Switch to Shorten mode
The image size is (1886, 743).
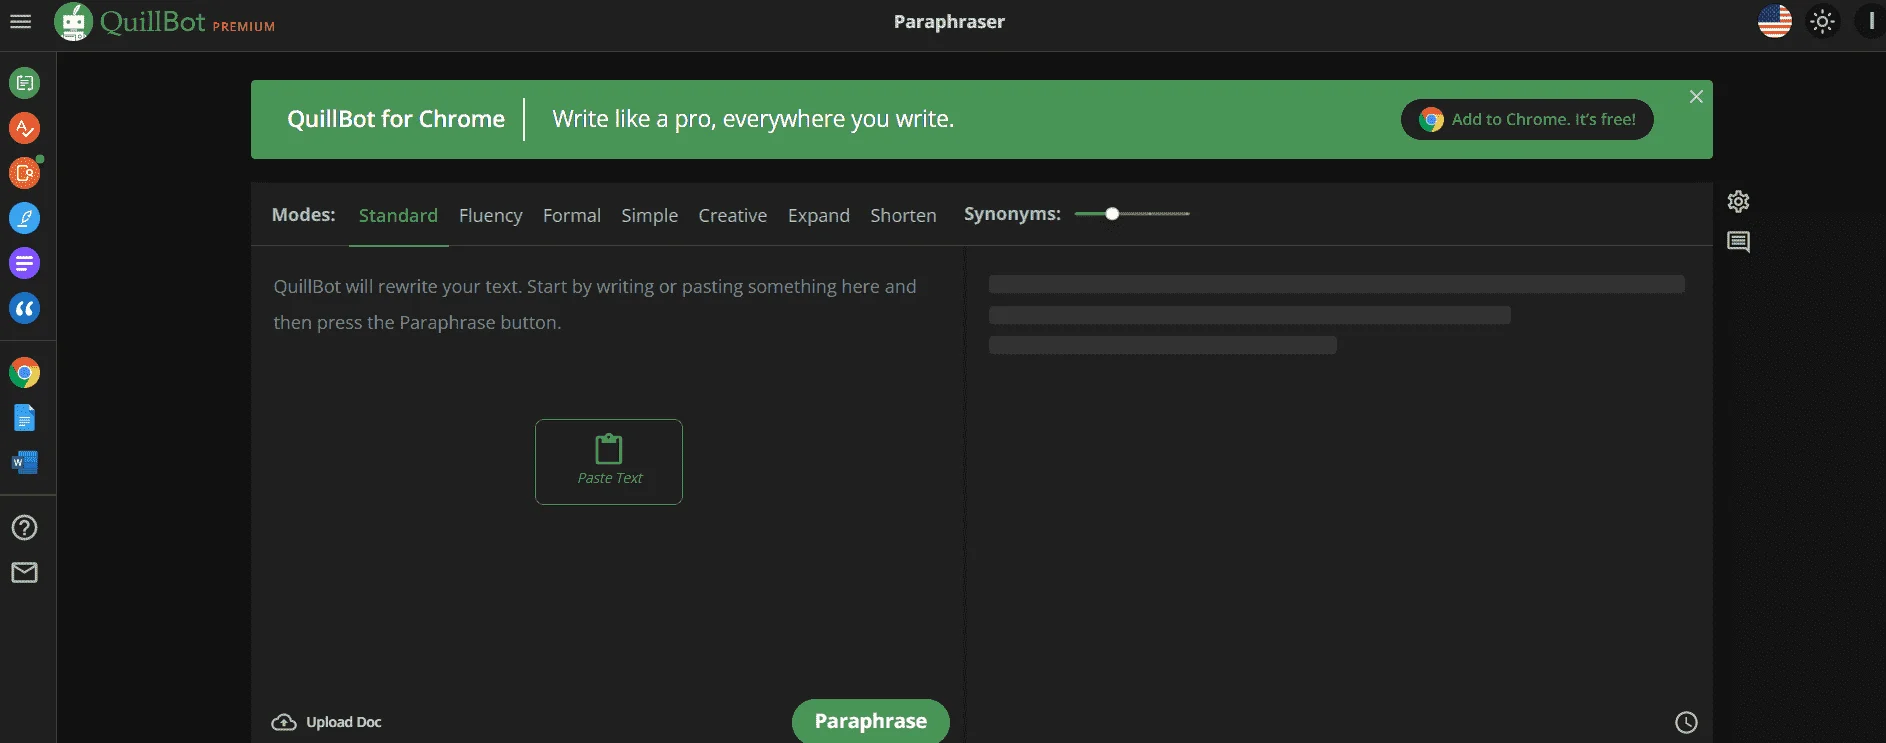click(x=903, y=215)
